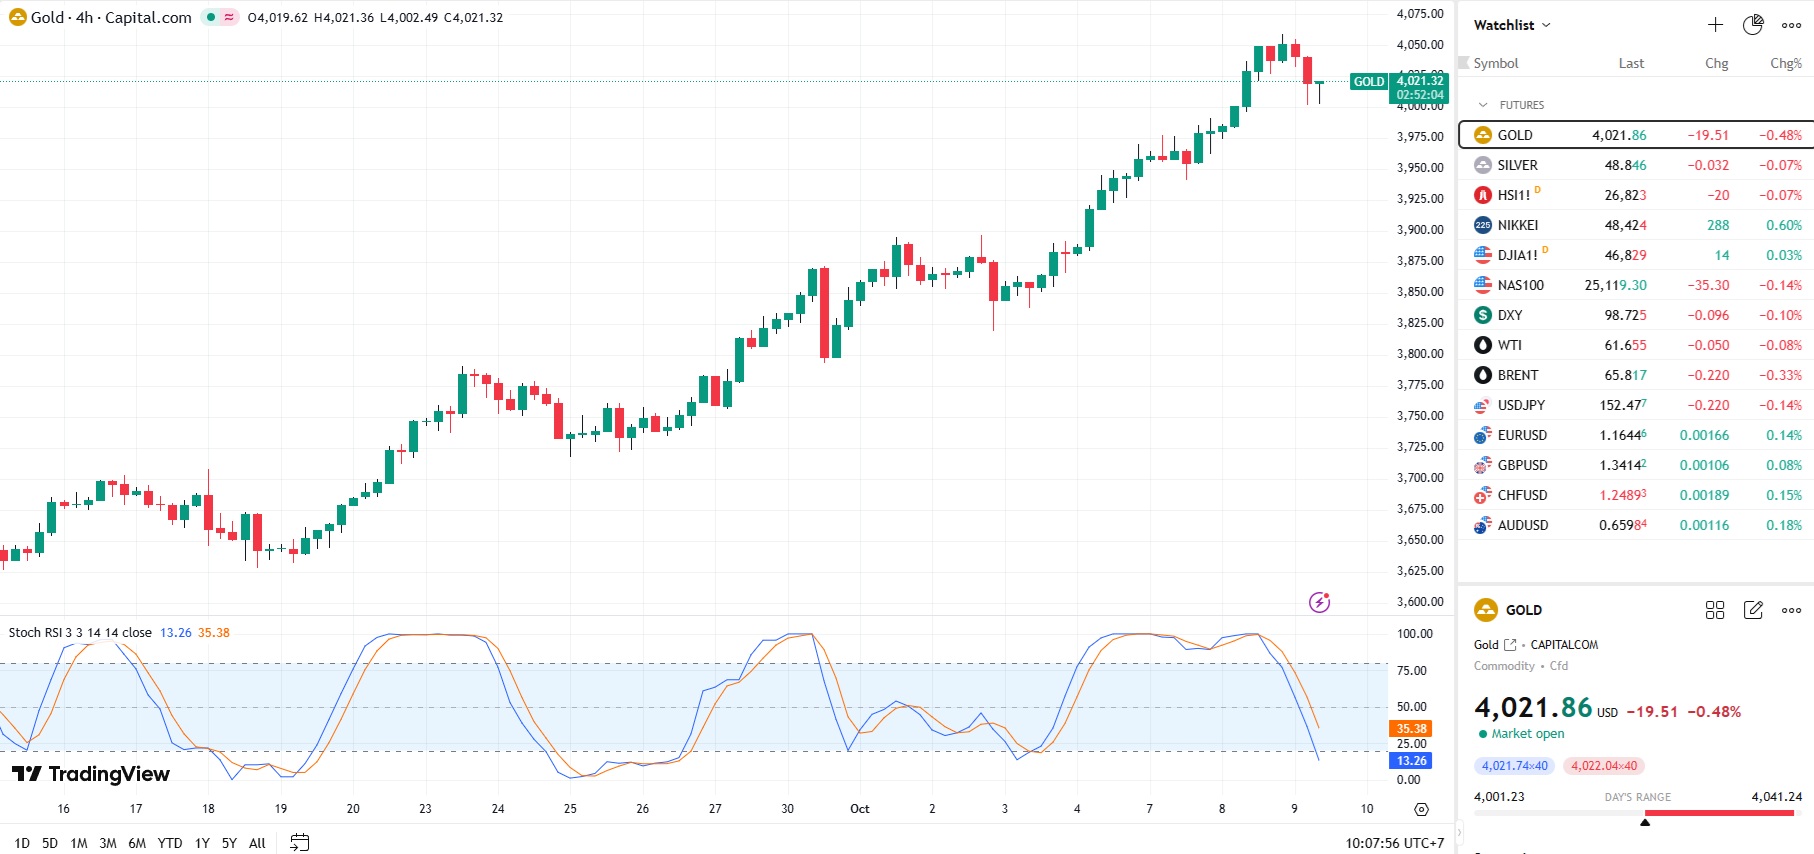Select the 1M time range
1814x854 pixels.
click(79, 843)
